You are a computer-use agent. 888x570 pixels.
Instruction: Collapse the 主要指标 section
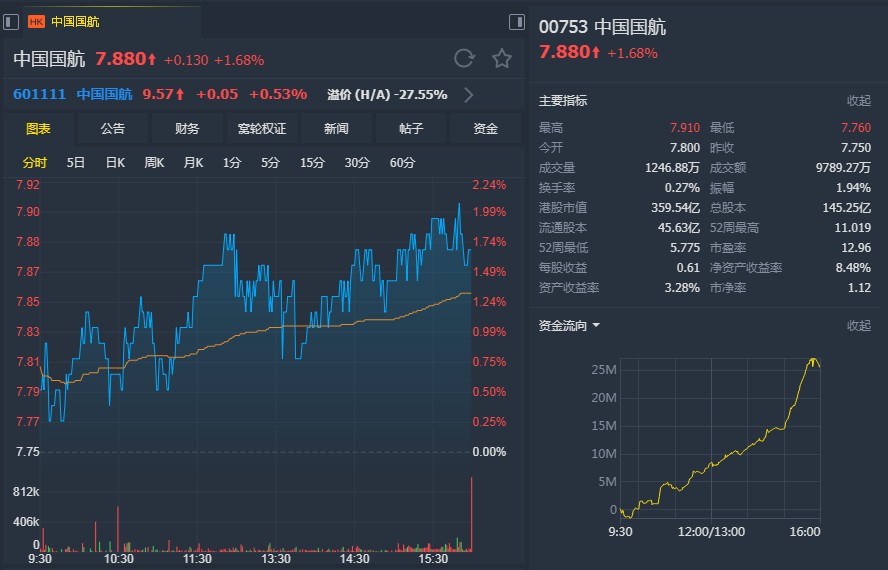(858, 100)
